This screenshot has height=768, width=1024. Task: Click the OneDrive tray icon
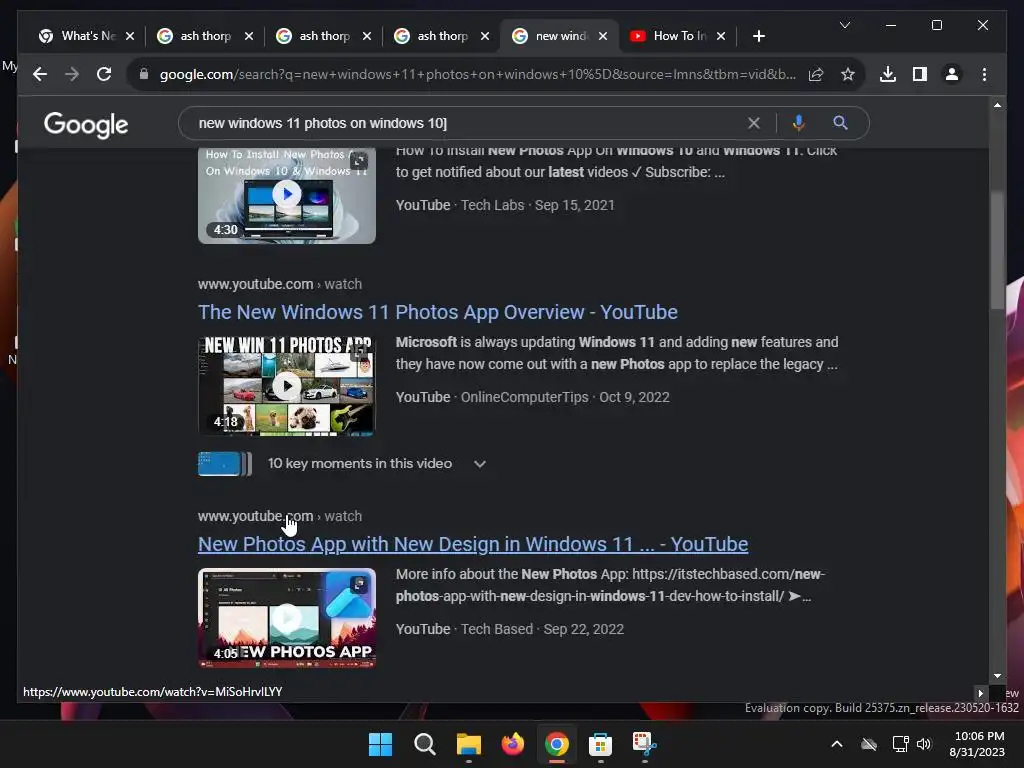point(869,744)
